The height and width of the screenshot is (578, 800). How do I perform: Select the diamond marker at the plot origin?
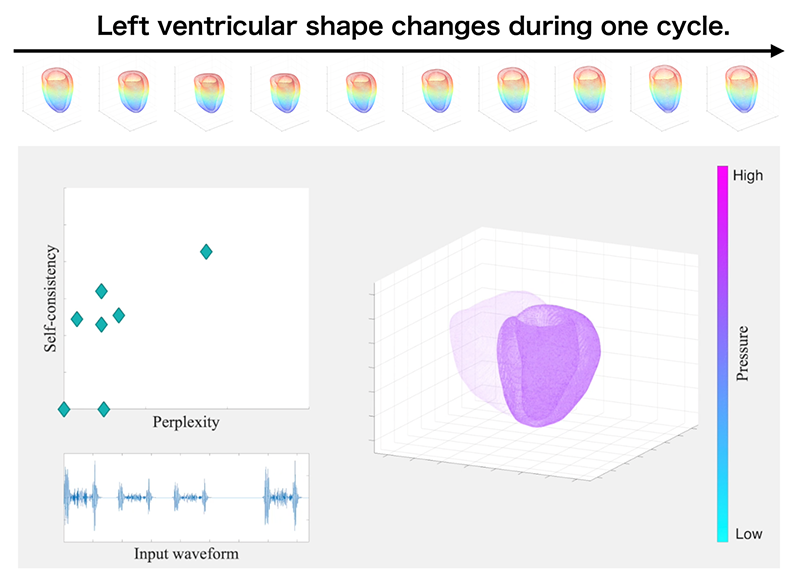(x=64, y=409)
